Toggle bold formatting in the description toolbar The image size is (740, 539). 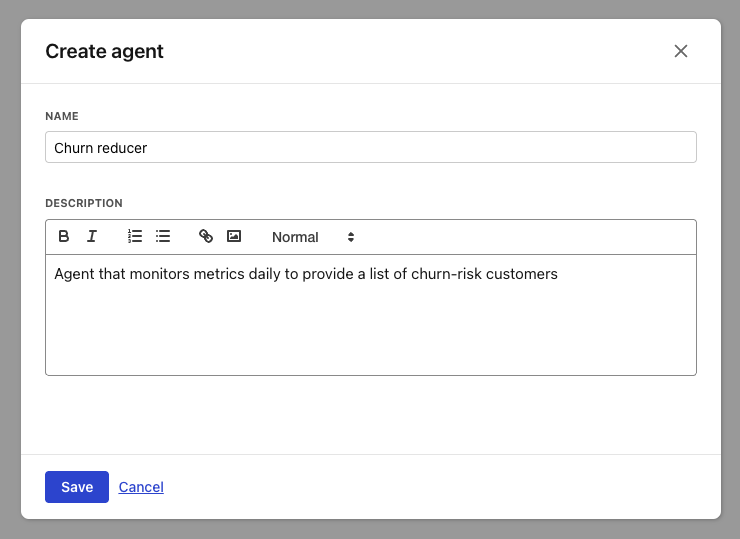(64, 237)
